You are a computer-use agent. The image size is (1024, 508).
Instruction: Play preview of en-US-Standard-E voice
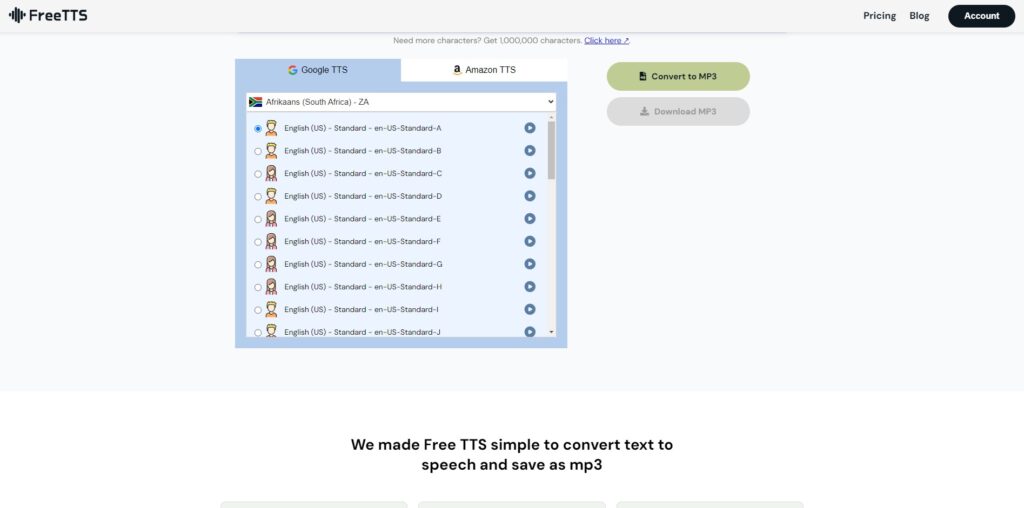tap(530, 219)
